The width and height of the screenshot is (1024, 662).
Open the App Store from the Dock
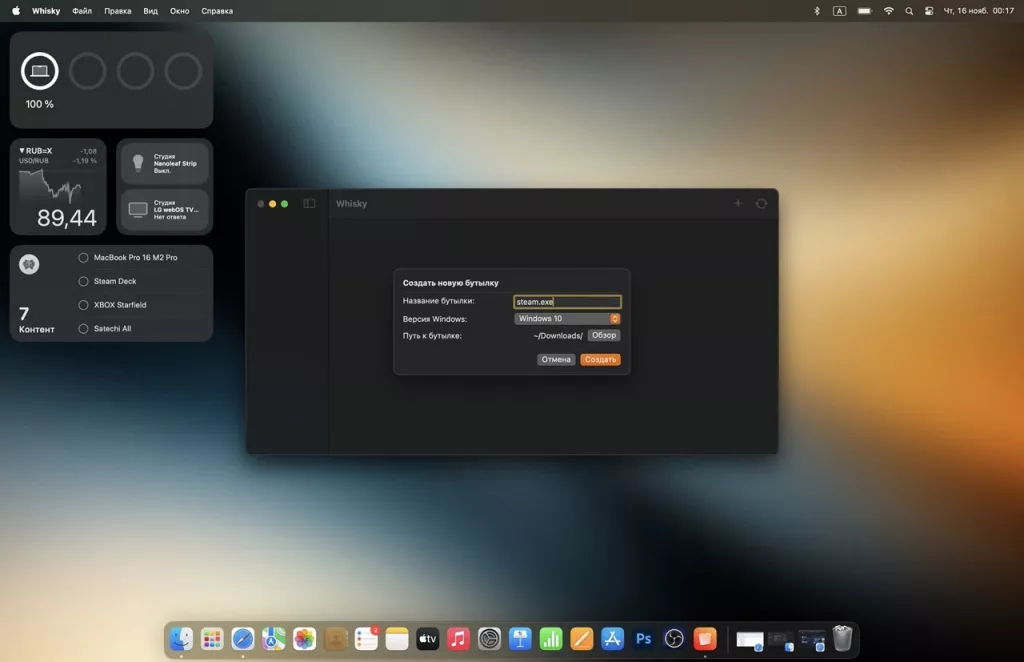click(612, 639)
